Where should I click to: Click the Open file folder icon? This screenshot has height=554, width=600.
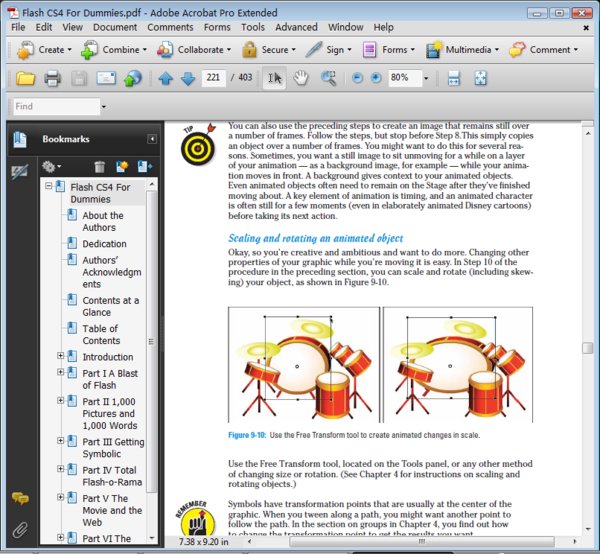(25, 78)
